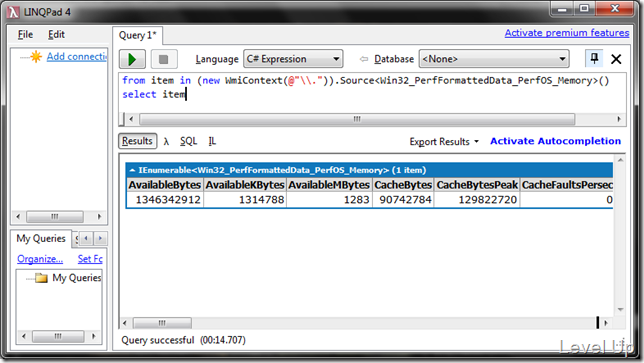The image size is (644, 363).
Task: Switch to the Results view
Action: click(x=137, y=141)
